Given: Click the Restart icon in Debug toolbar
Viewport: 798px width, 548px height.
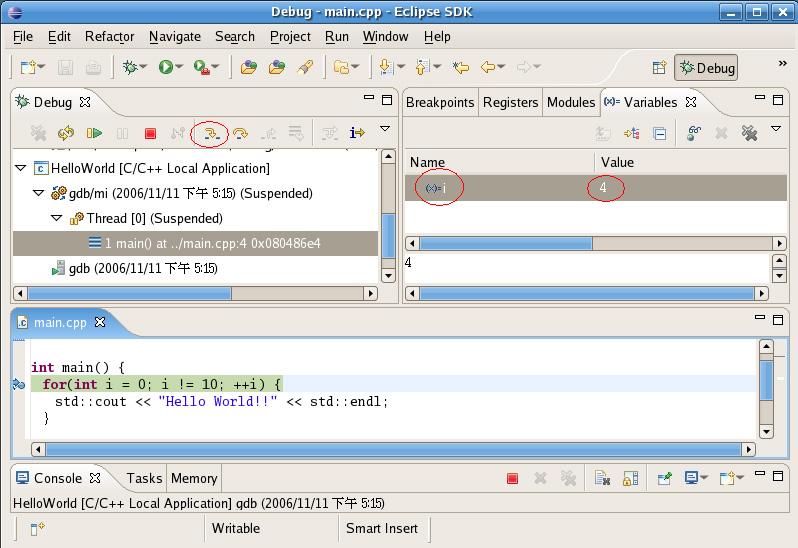Looking at the screenshot, I should pyautogui.click(x=66, y=133).
